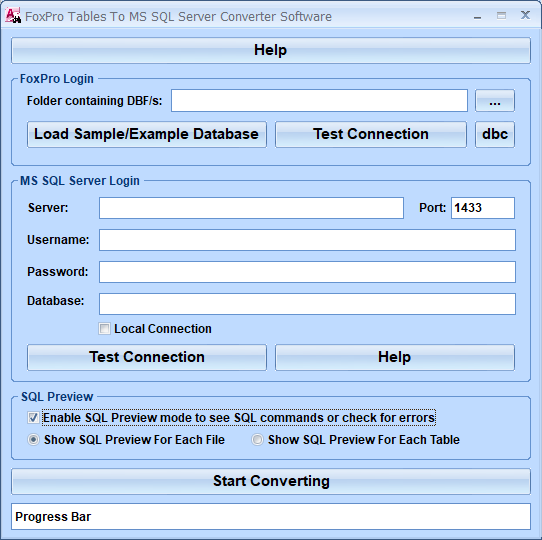
Task: Click the 'FoxPro Login' group label
Action: tap(57, 79)
